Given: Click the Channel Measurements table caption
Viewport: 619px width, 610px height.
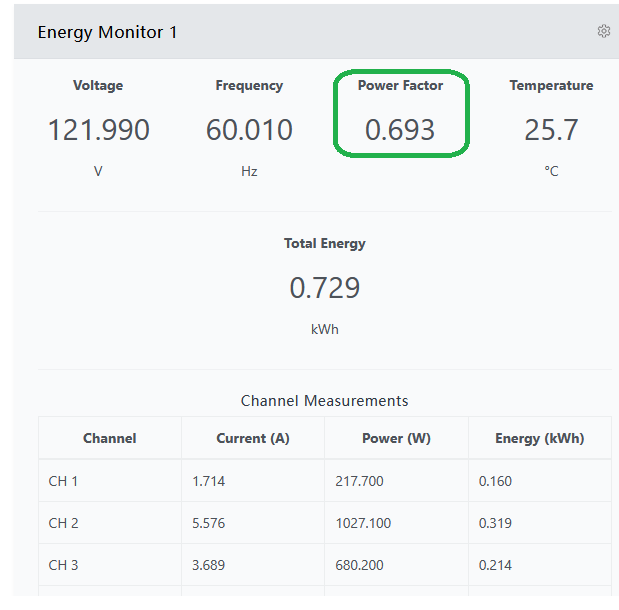Looking at the screenshot, I should coord(324,401).
